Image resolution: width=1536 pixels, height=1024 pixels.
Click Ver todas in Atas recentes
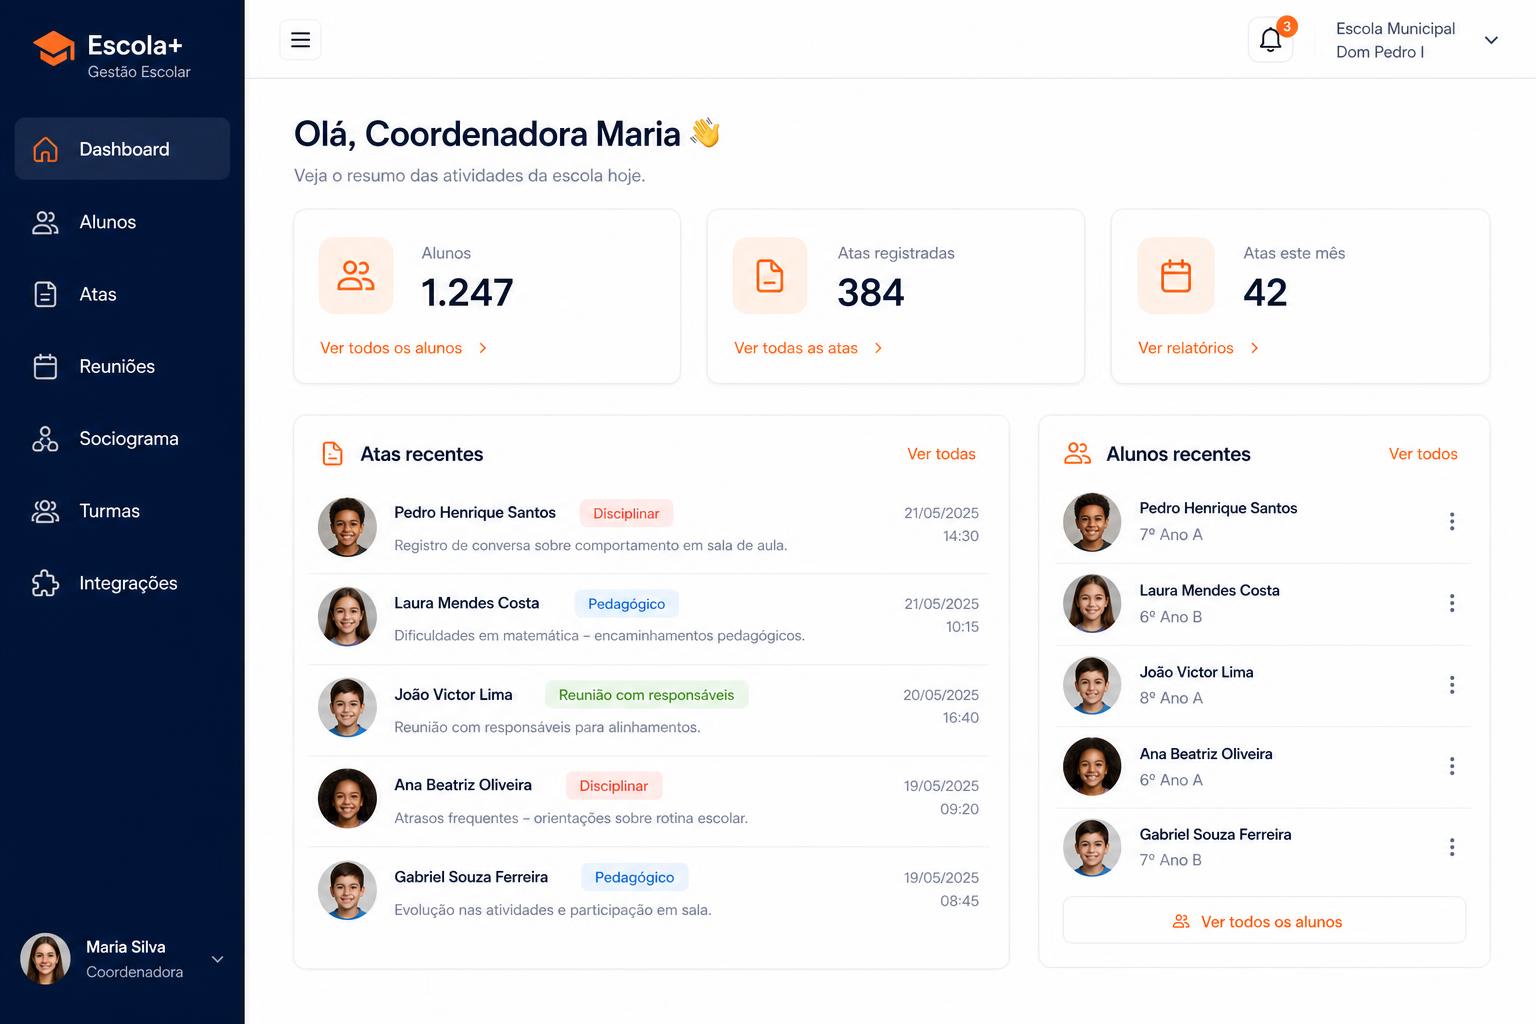click(x=941, y=454)
